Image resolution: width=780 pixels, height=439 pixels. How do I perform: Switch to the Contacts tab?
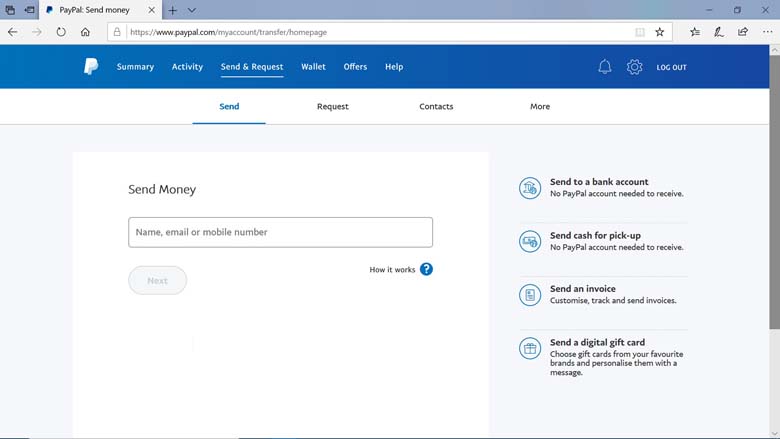click(x=436, y=107)
